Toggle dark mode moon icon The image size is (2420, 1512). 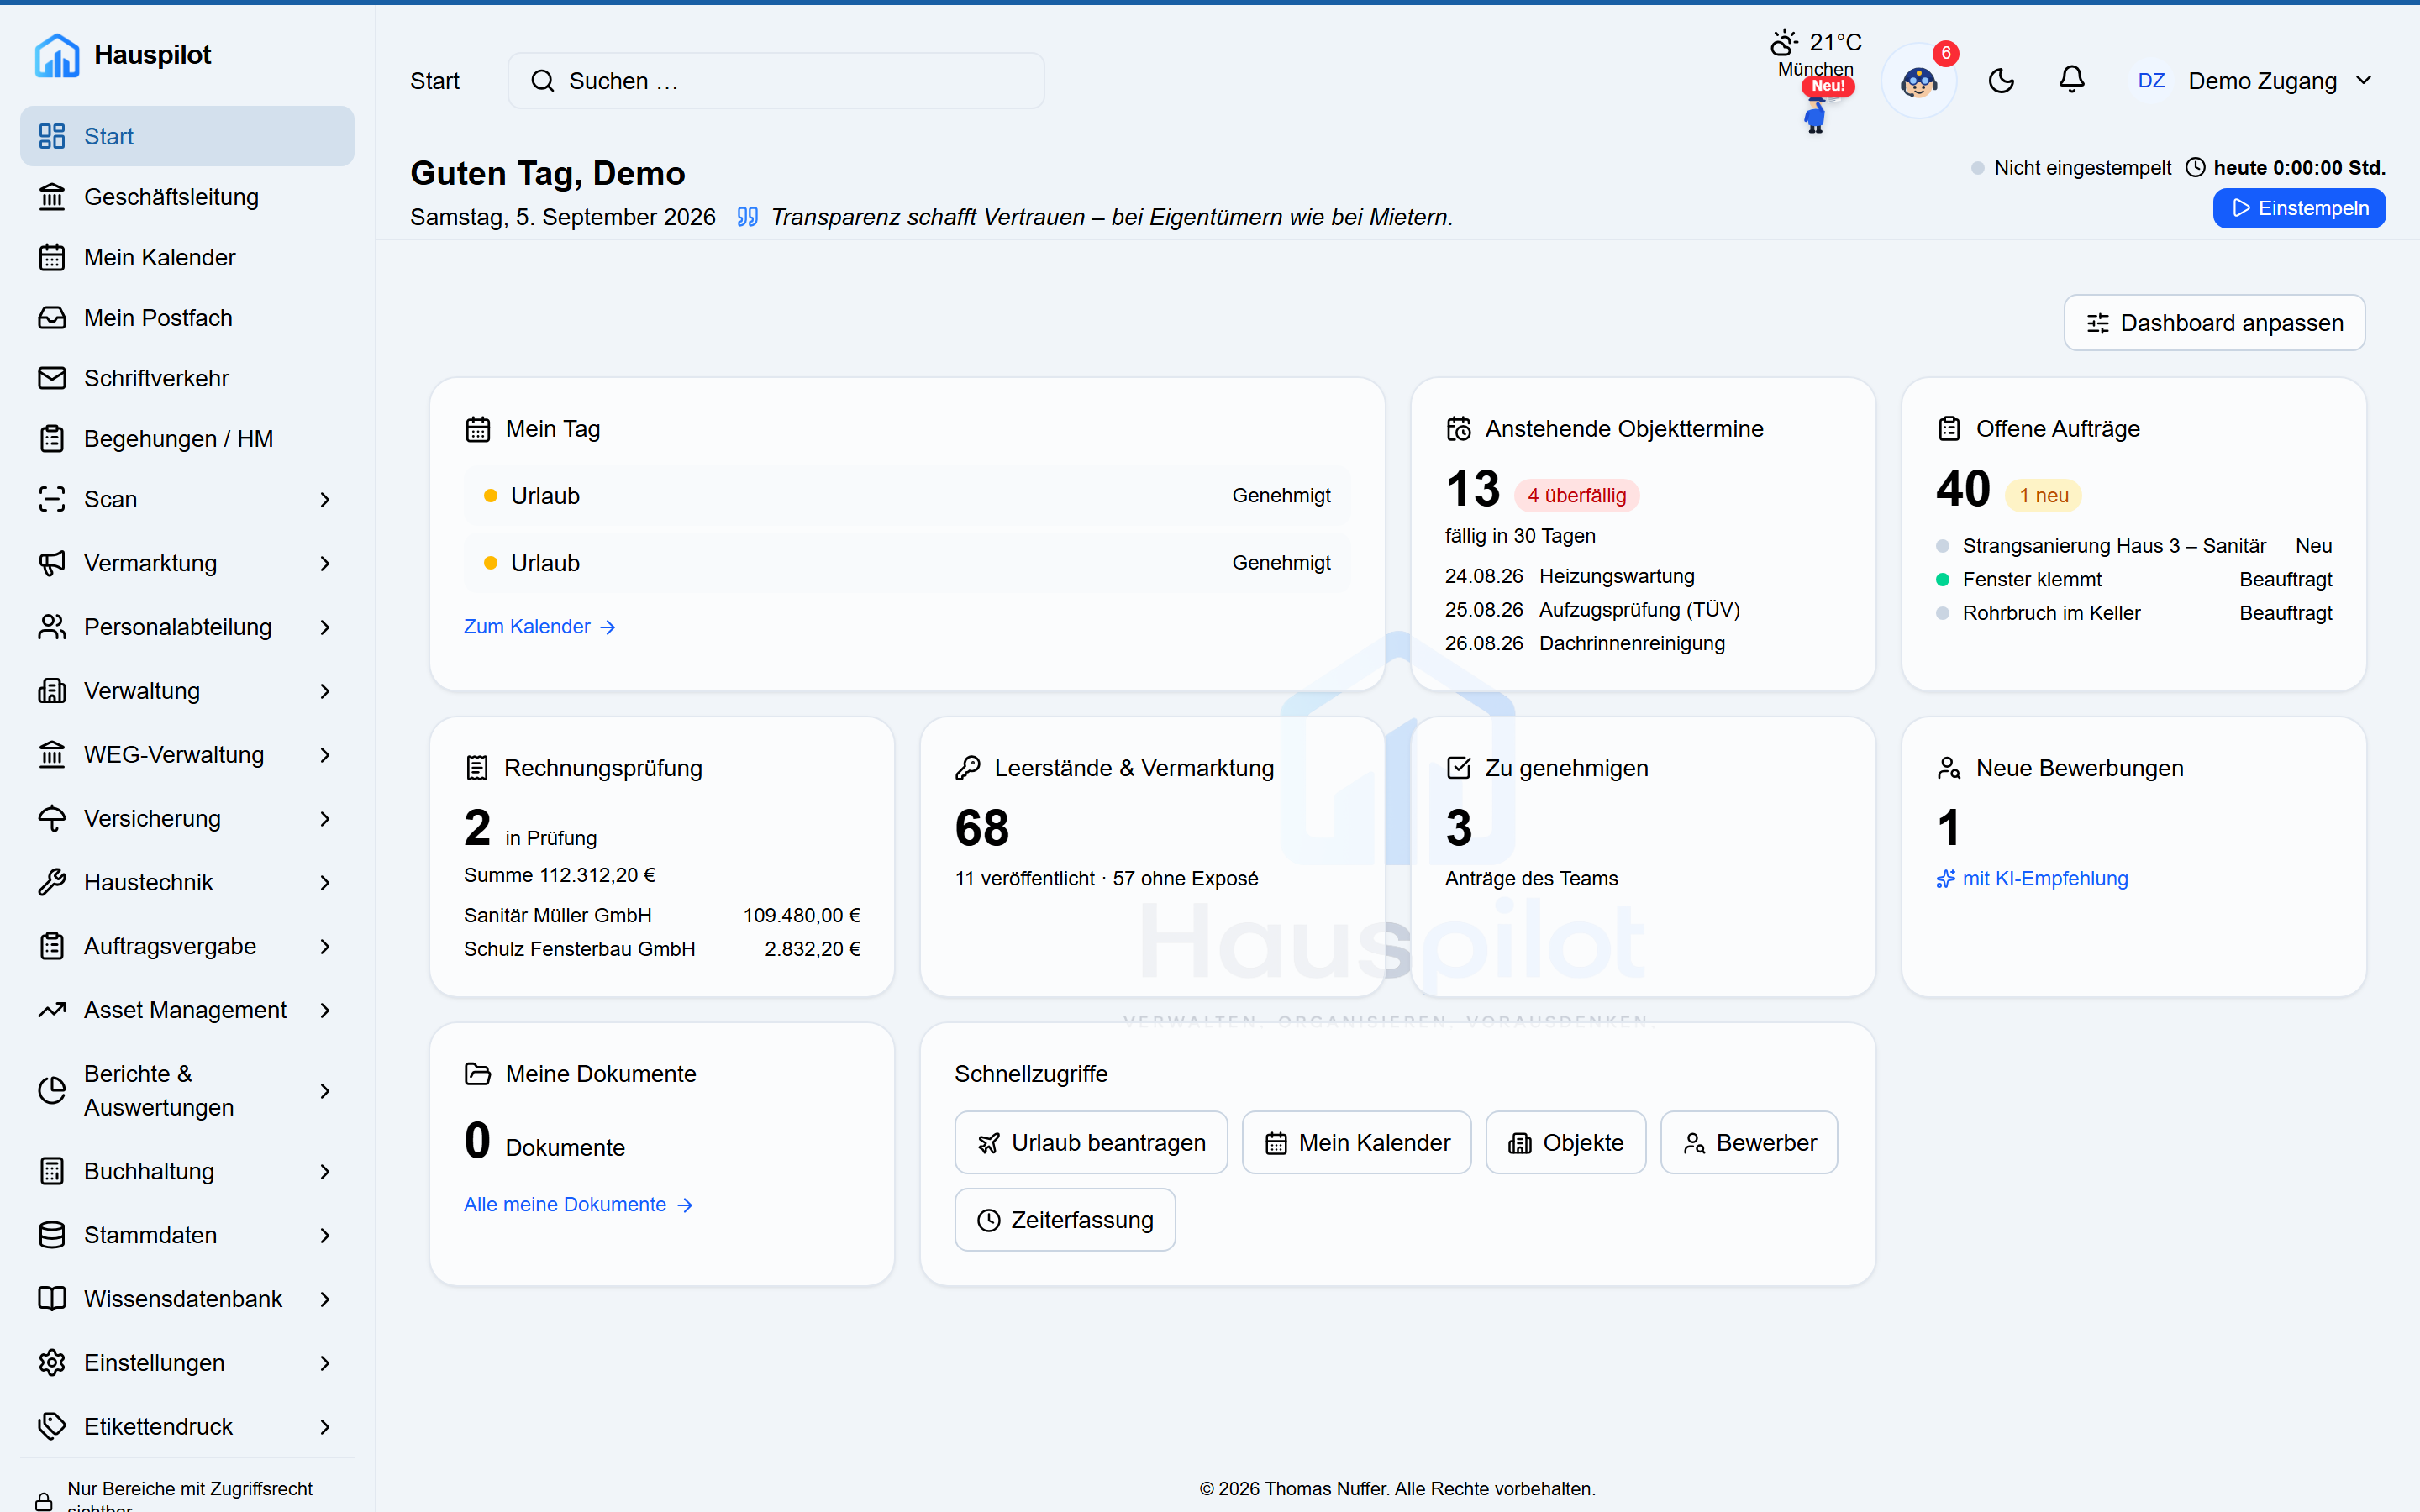[x=2001, y=81]
